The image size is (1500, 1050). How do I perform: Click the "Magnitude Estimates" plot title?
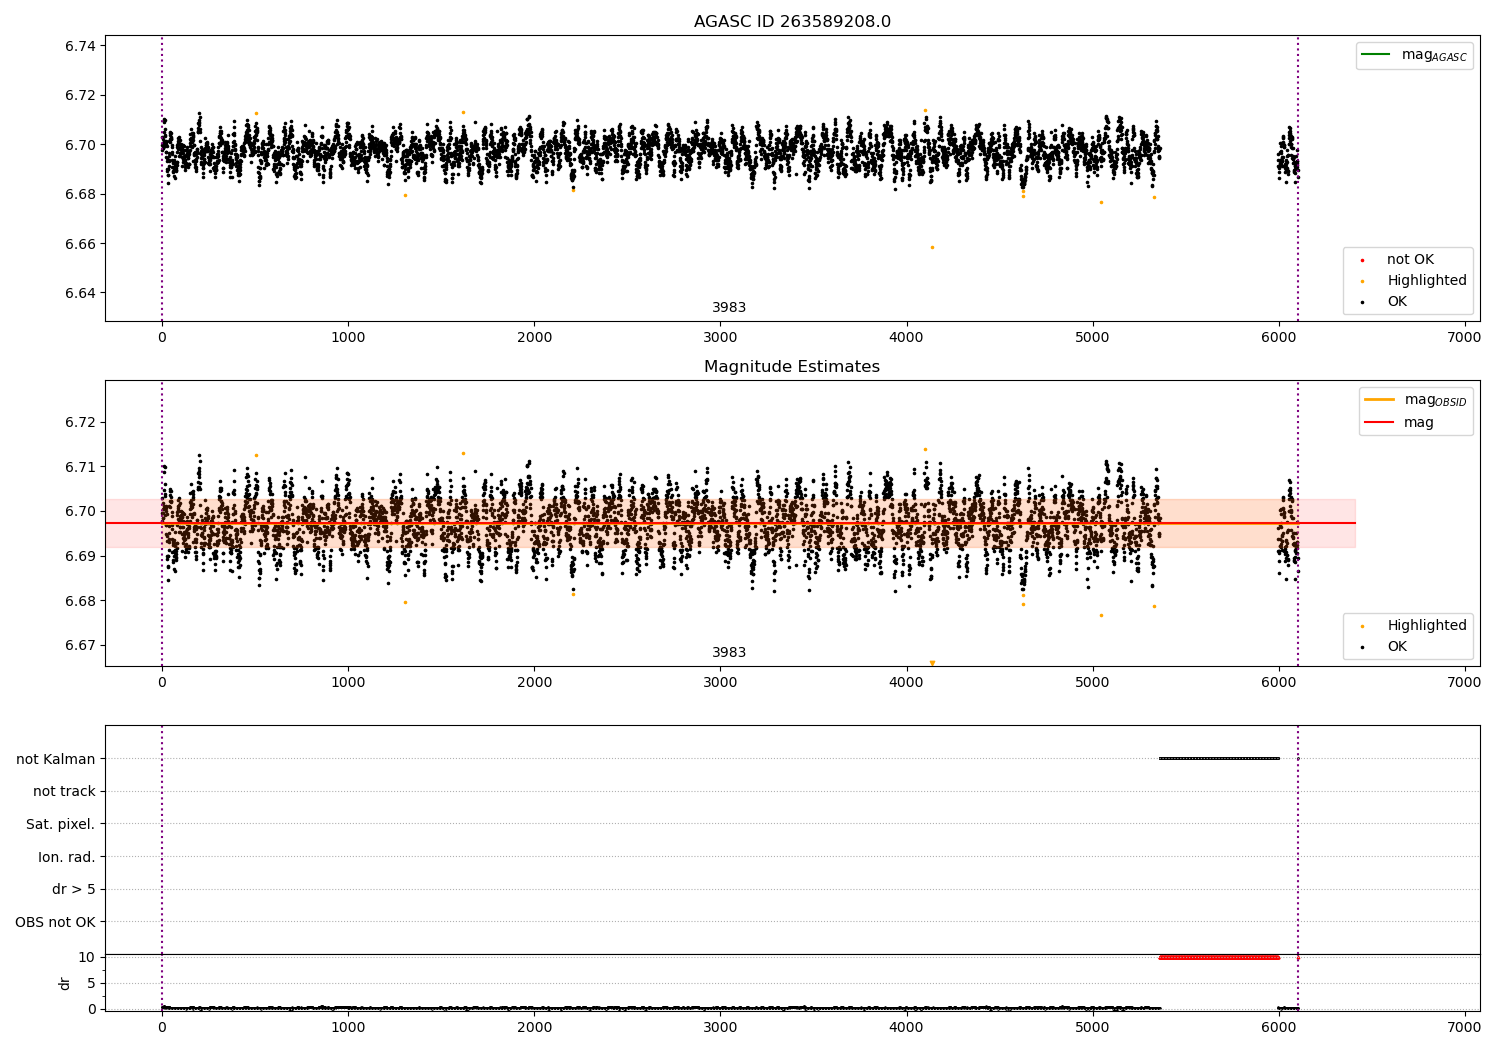coord(792,367)
